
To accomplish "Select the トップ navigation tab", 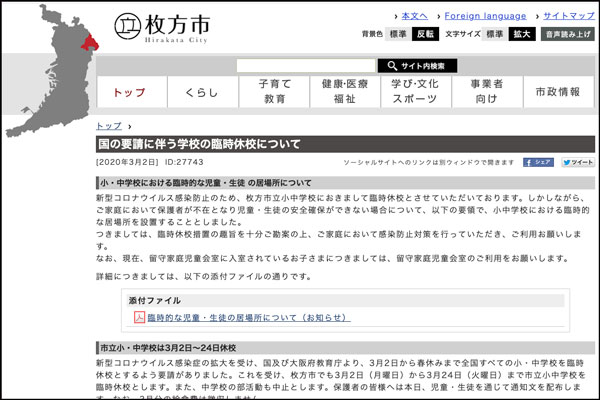I will 129,92.
